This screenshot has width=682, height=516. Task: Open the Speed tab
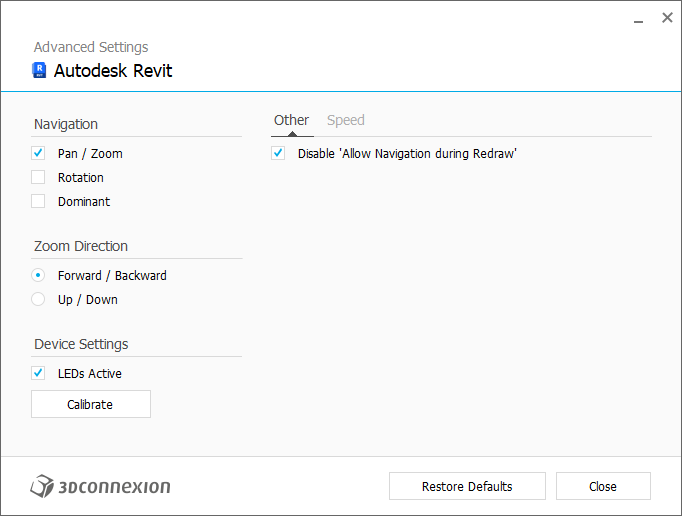(346, 120)
